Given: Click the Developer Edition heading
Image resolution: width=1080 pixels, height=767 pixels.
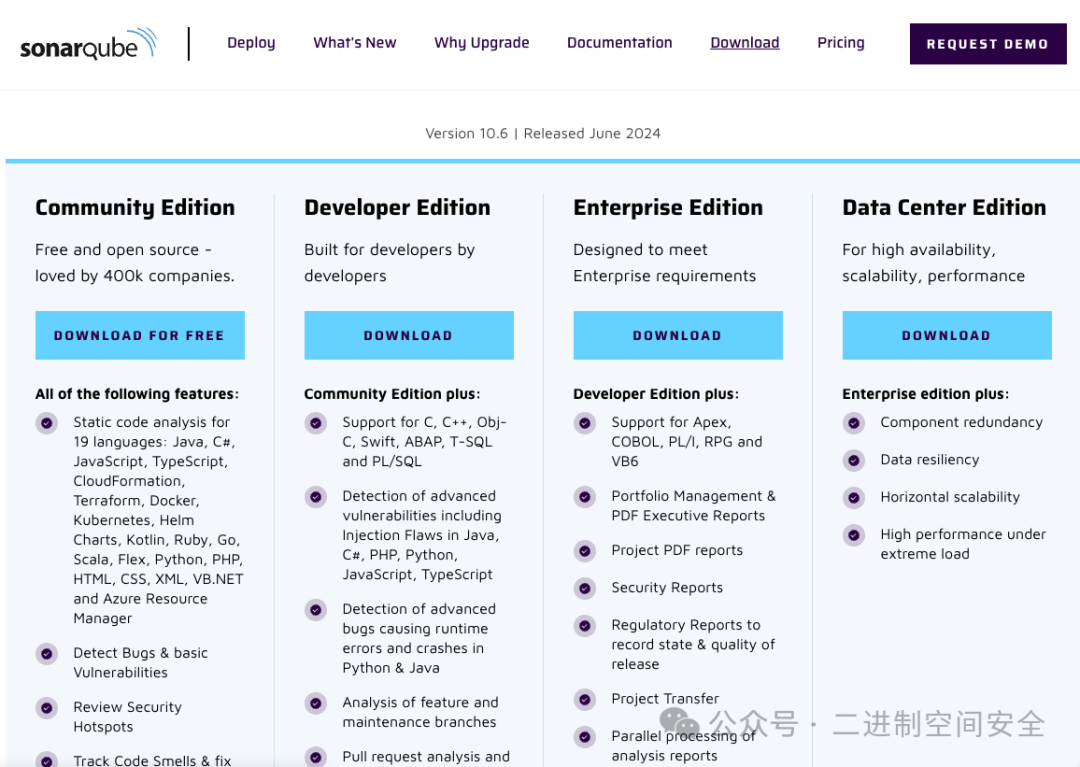Looking at the screenshot, I should coord(397,207).
